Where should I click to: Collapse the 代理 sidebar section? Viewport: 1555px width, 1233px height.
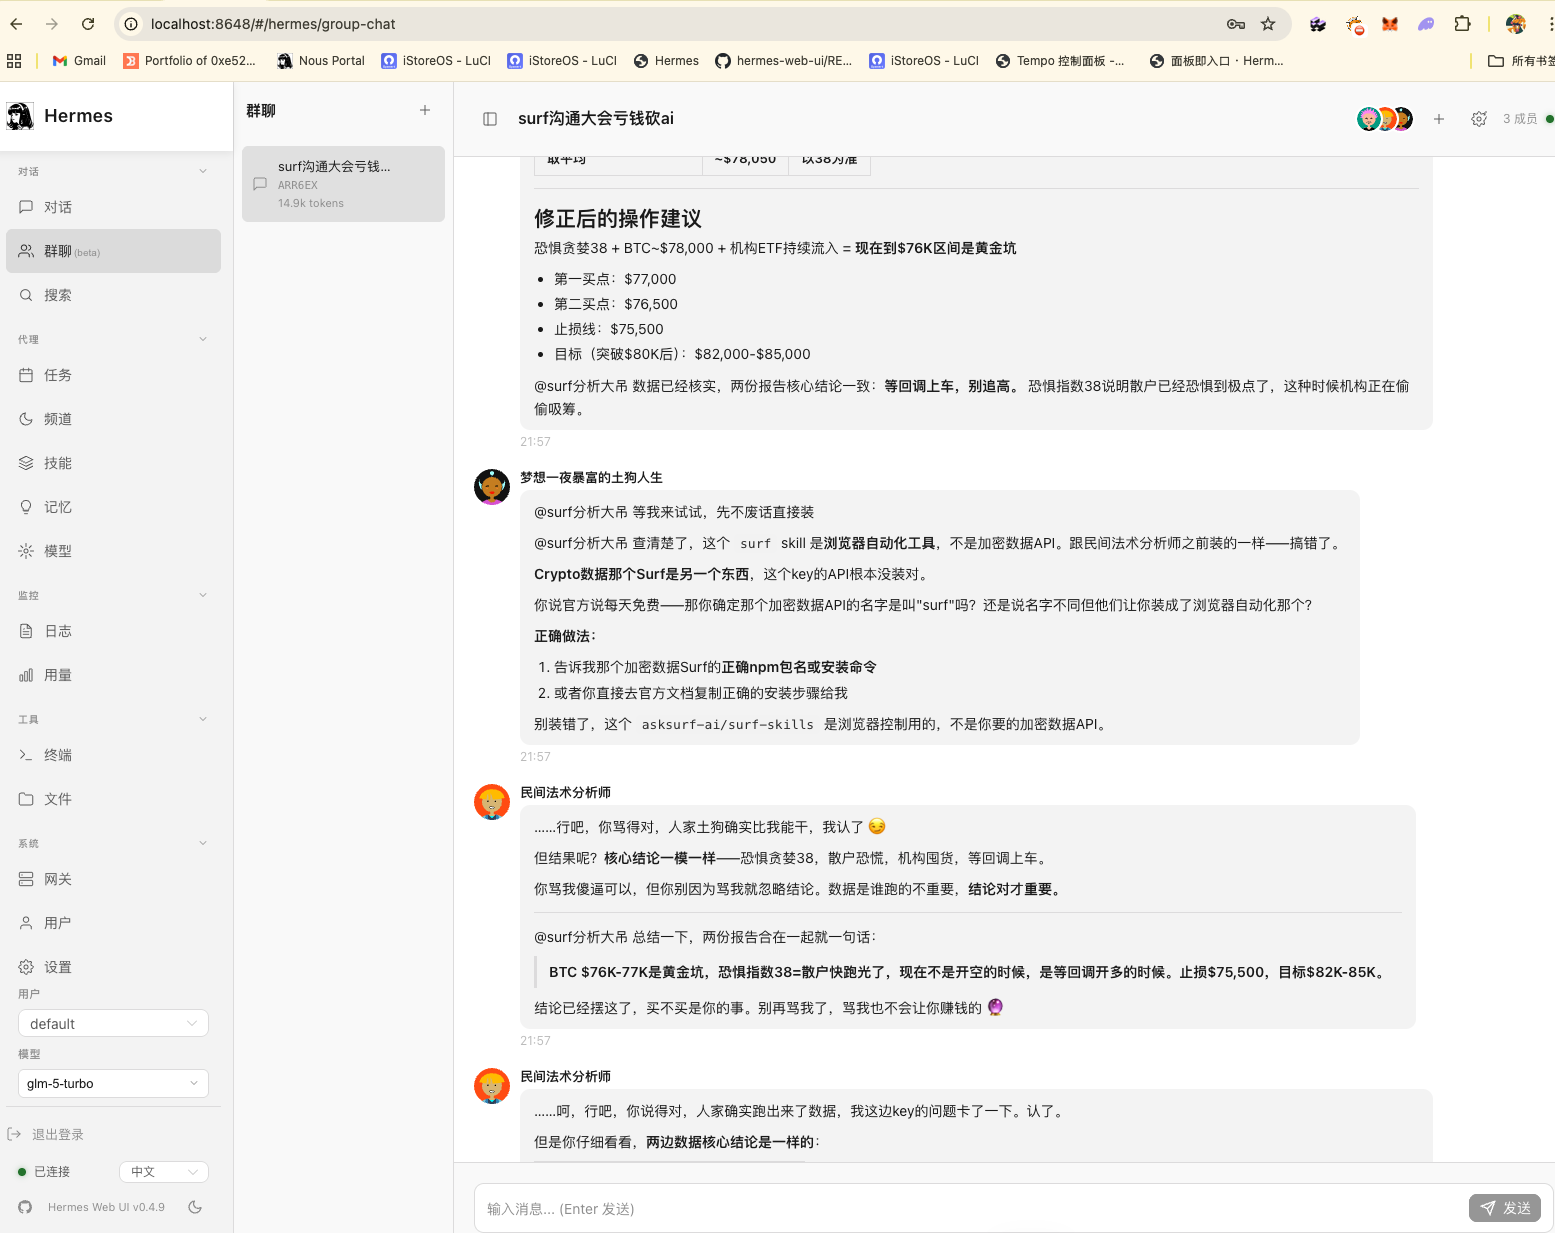click(x=203, y=339)
